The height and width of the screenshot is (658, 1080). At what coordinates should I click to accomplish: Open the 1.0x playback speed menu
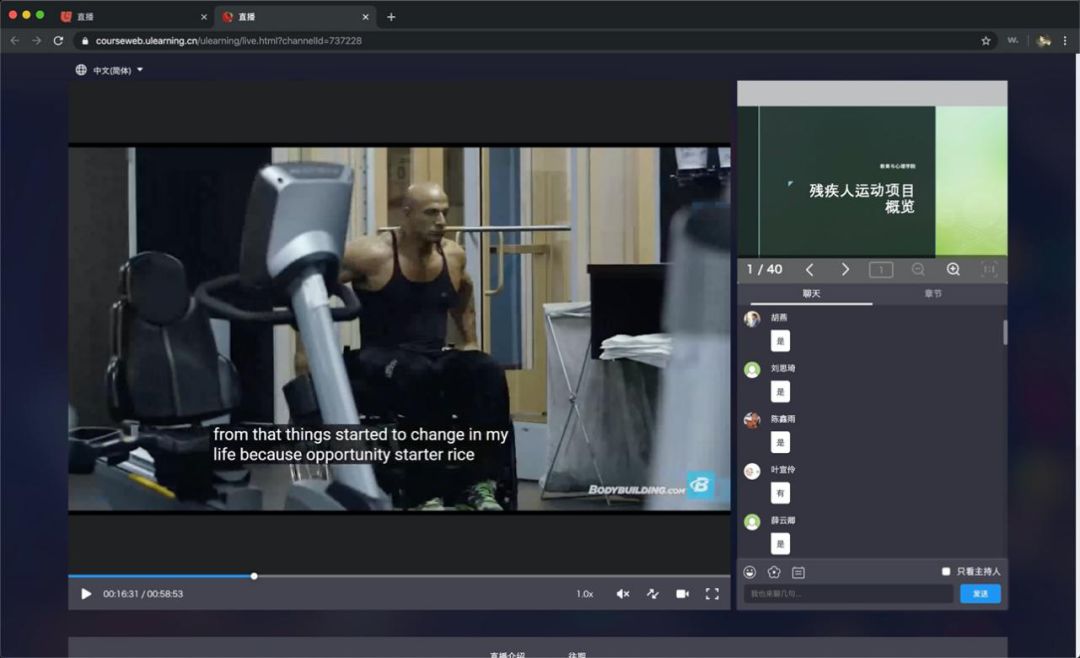(x=584, y=594)
